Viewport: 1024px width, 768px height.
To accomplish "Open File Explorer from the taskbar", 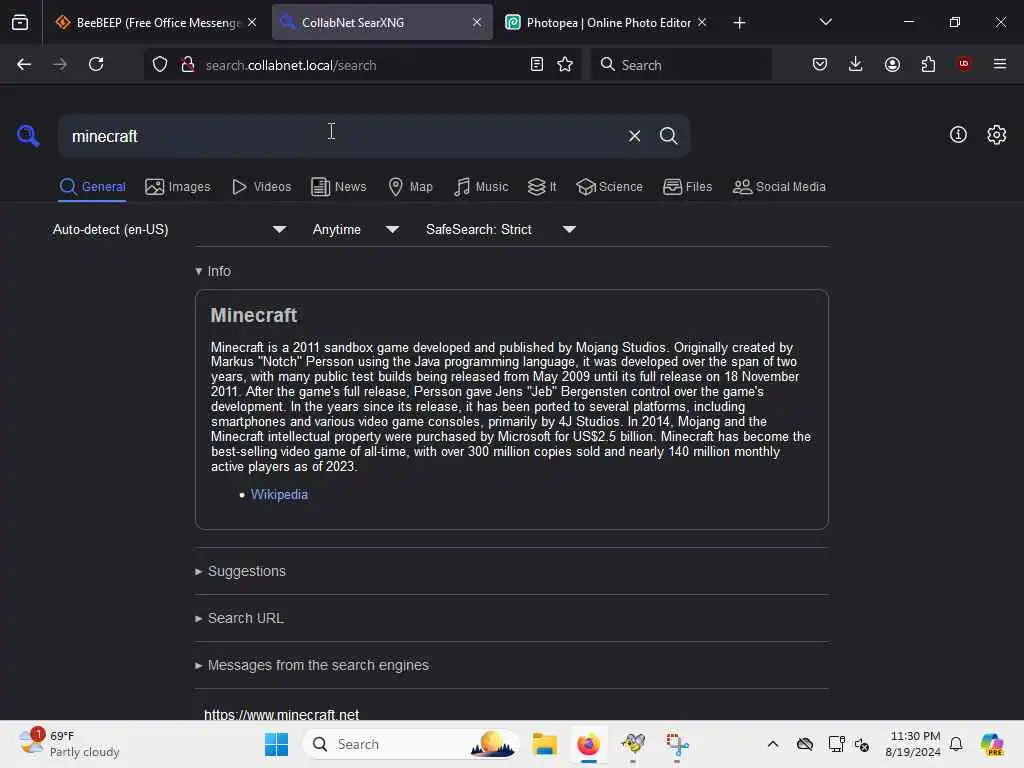I will click(x=544, y=744).
